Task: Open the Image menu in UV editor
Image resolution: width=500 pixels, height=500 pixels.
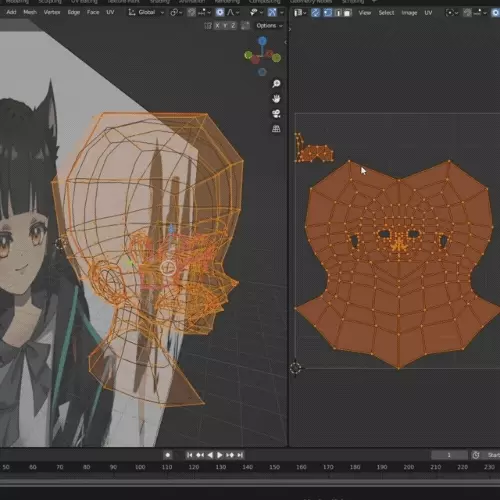Action: point(409,13)
